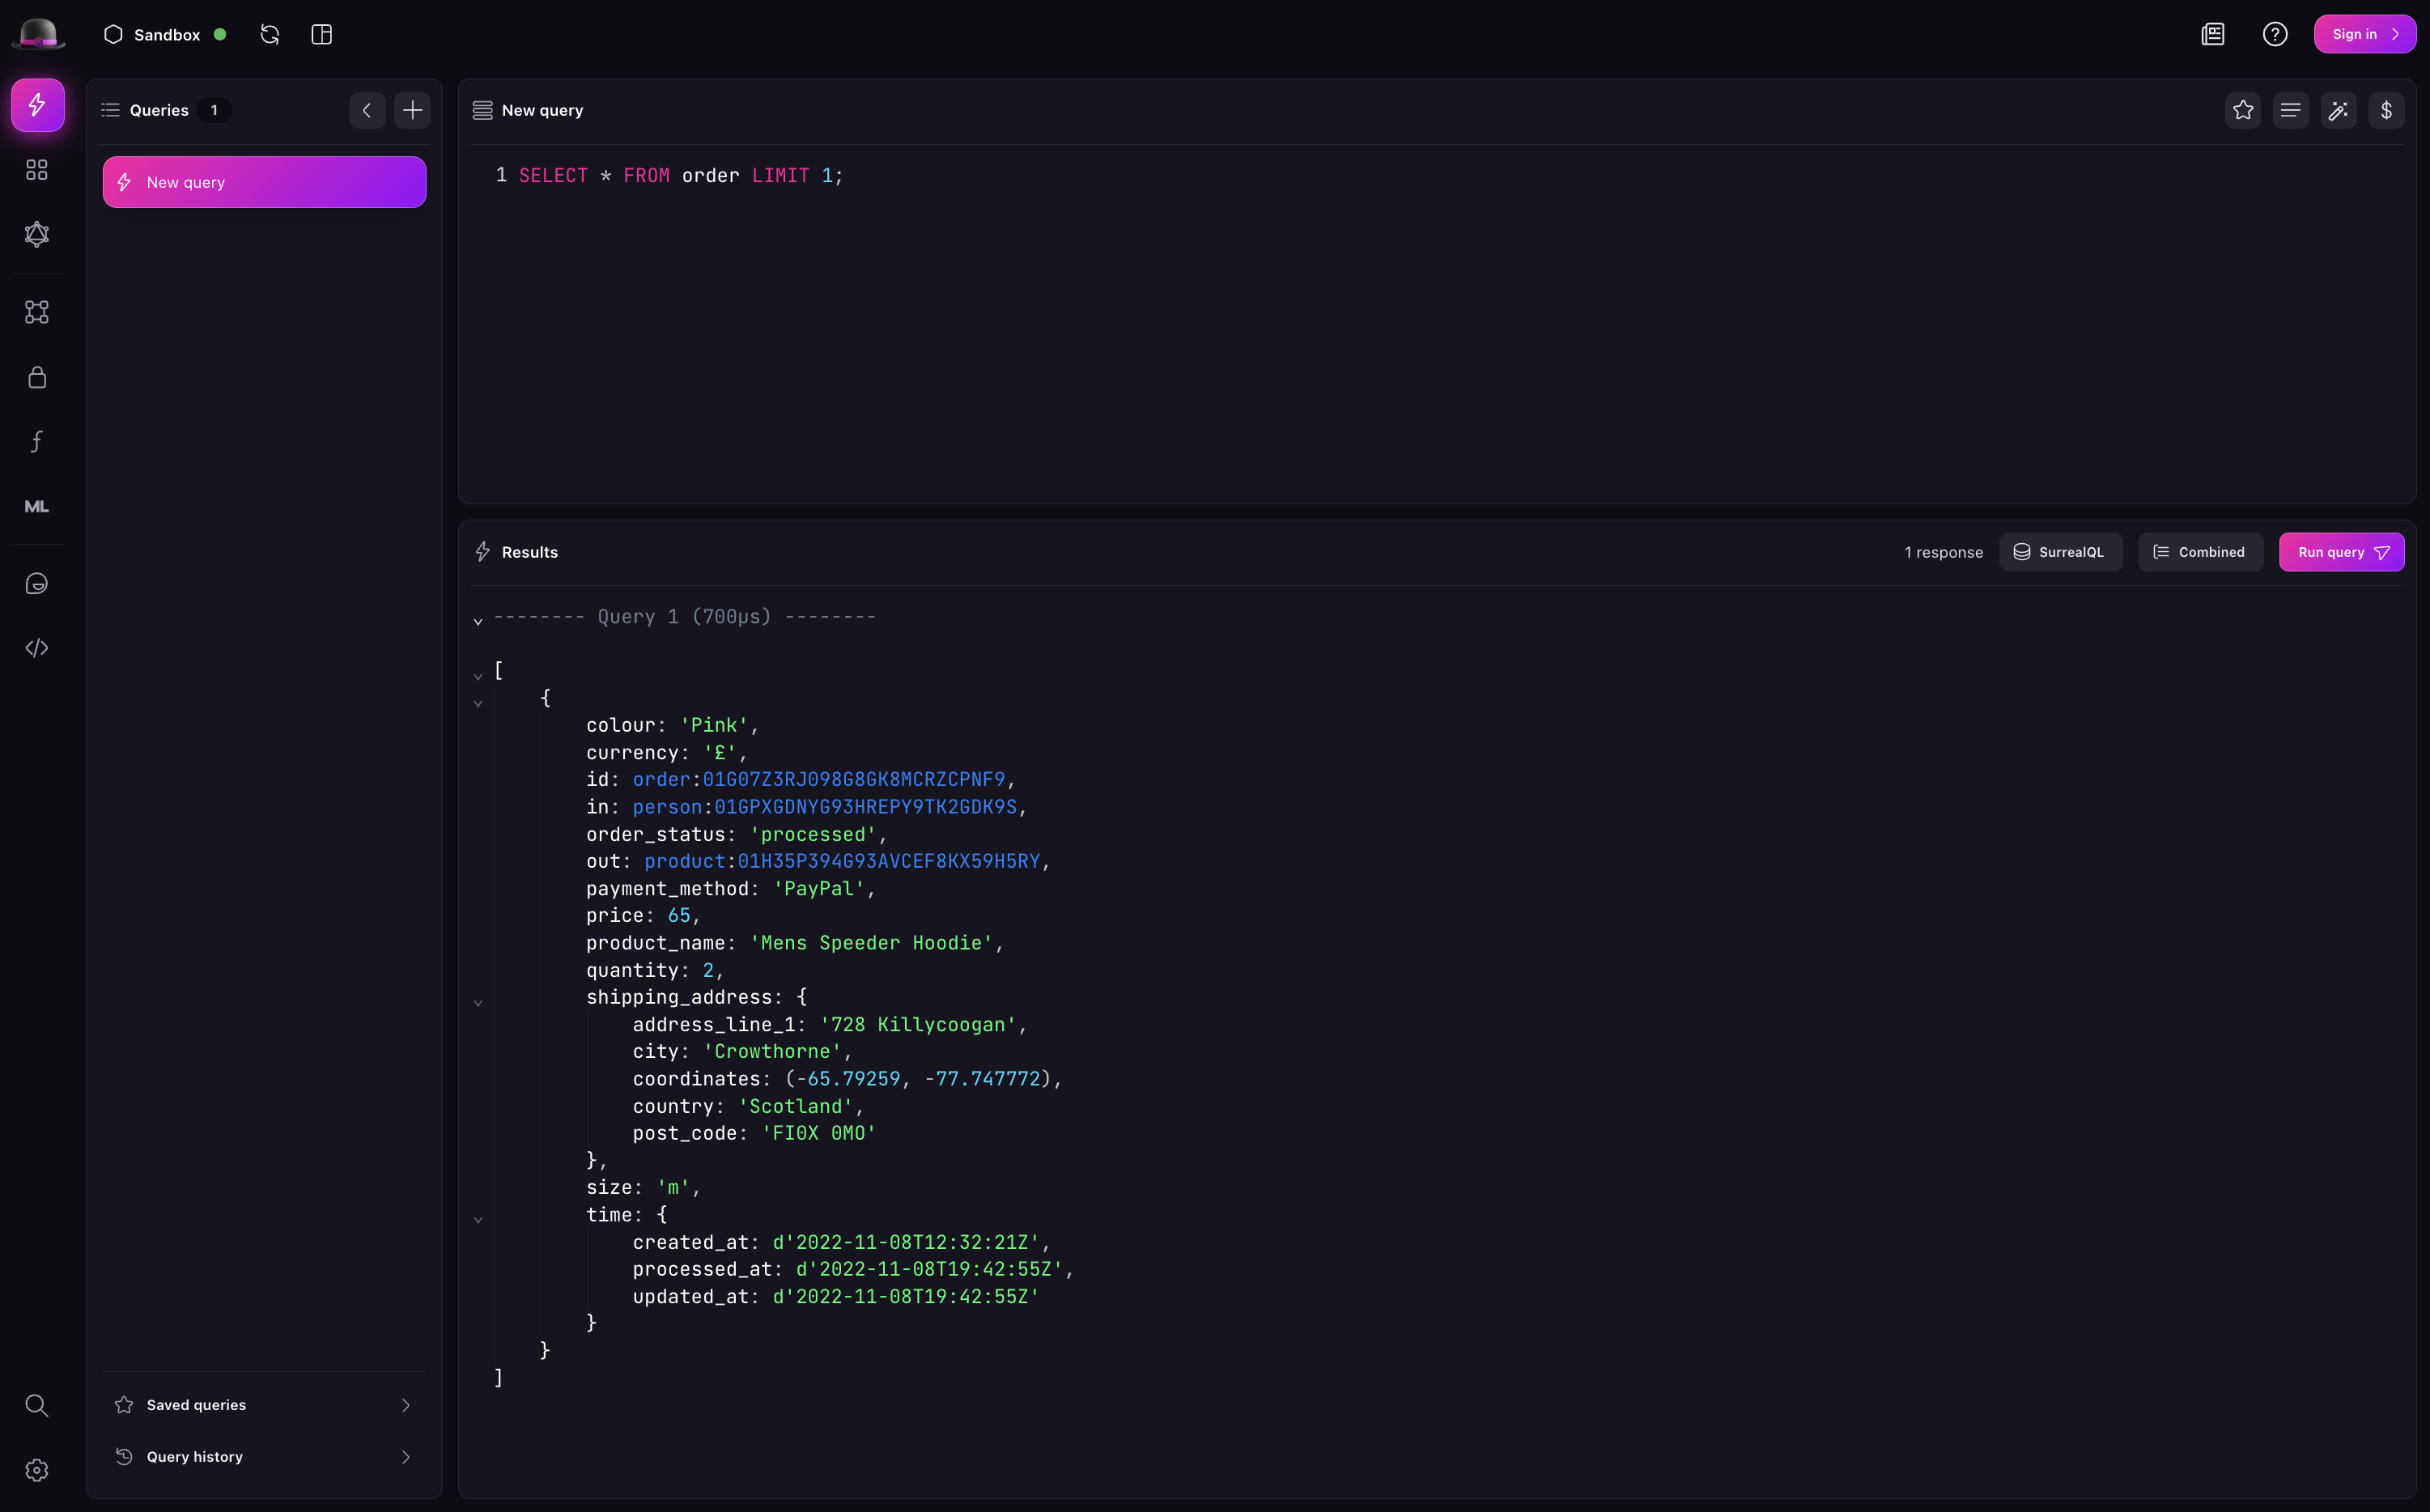This screenshot has height=1512, width=2430.
Task: Collapse the time object fold arrow
Action: coord(478,1219)
